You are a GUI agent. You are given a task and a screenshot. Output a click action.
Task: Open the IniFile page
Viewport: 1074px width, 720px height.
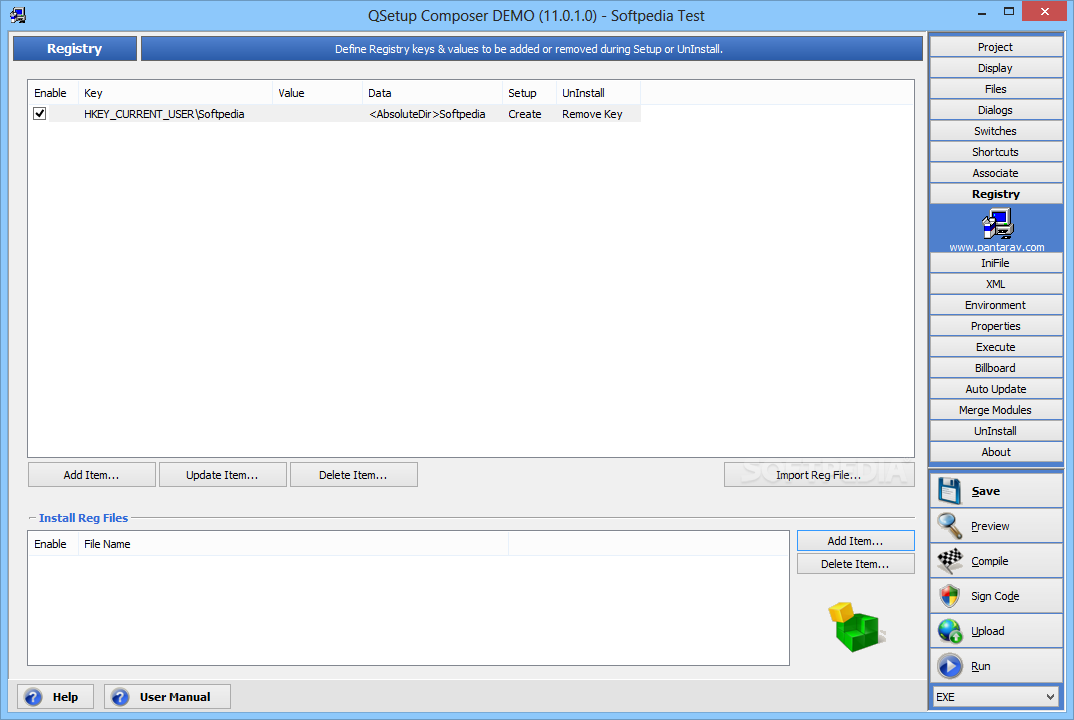coord(996,263)
